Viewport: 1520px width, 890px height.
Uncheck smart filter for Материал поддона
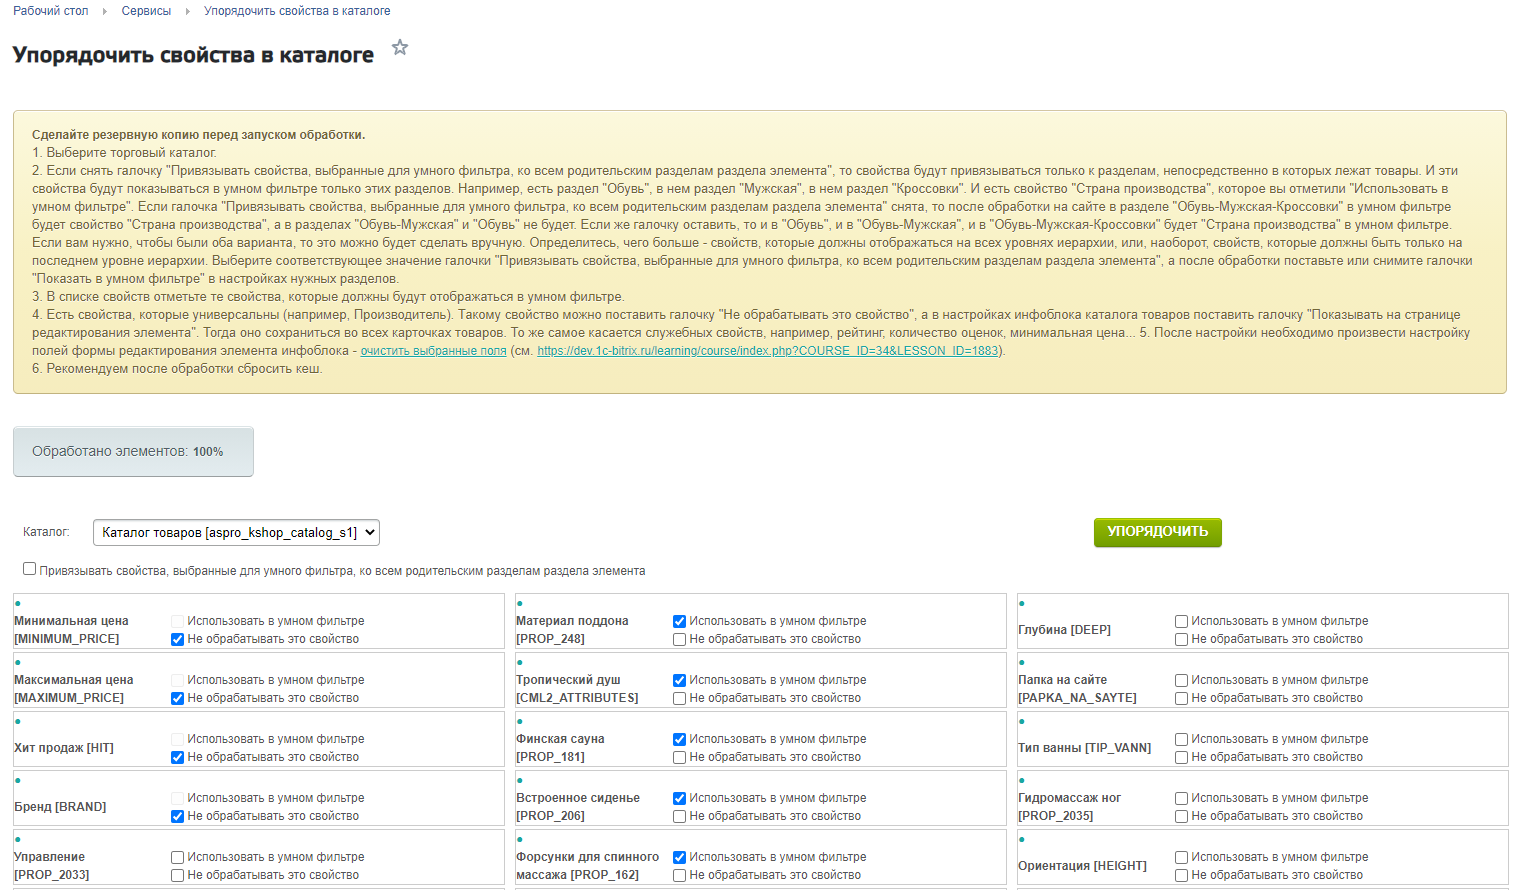click(x=679, y=621)
